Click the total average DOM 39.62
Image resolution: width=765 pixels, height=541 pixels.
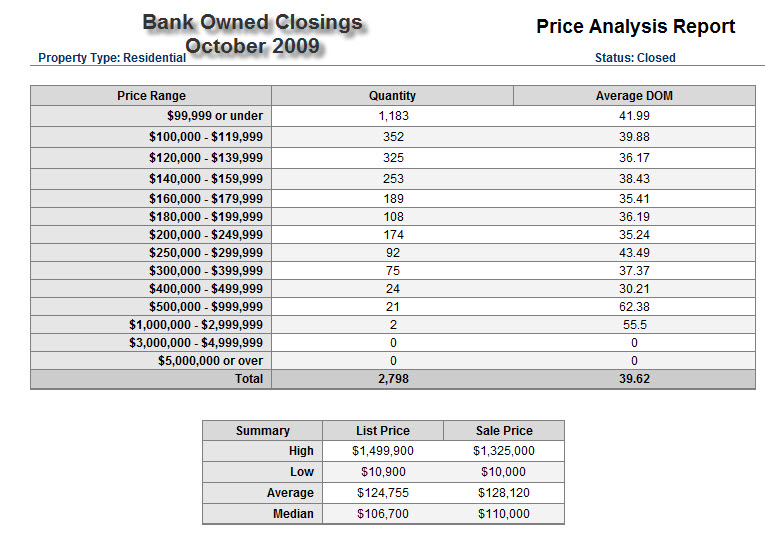634,379
